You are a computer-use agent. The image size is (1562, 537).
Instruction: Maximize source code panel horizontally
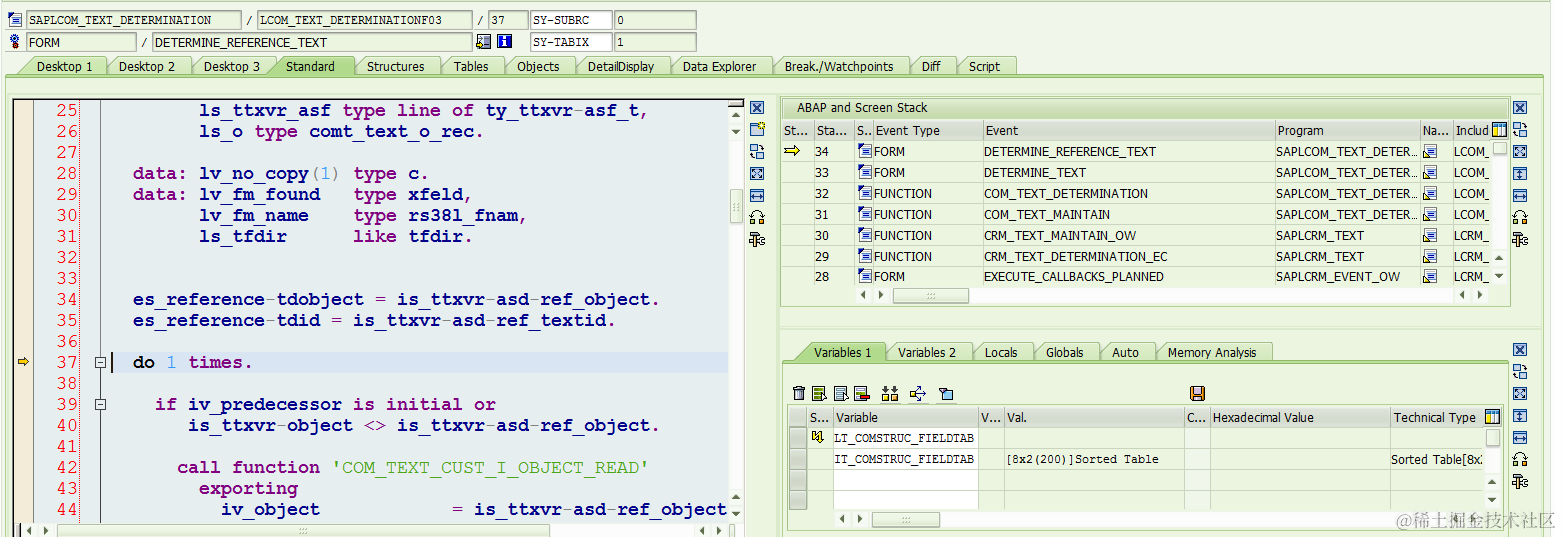(757, 196)
